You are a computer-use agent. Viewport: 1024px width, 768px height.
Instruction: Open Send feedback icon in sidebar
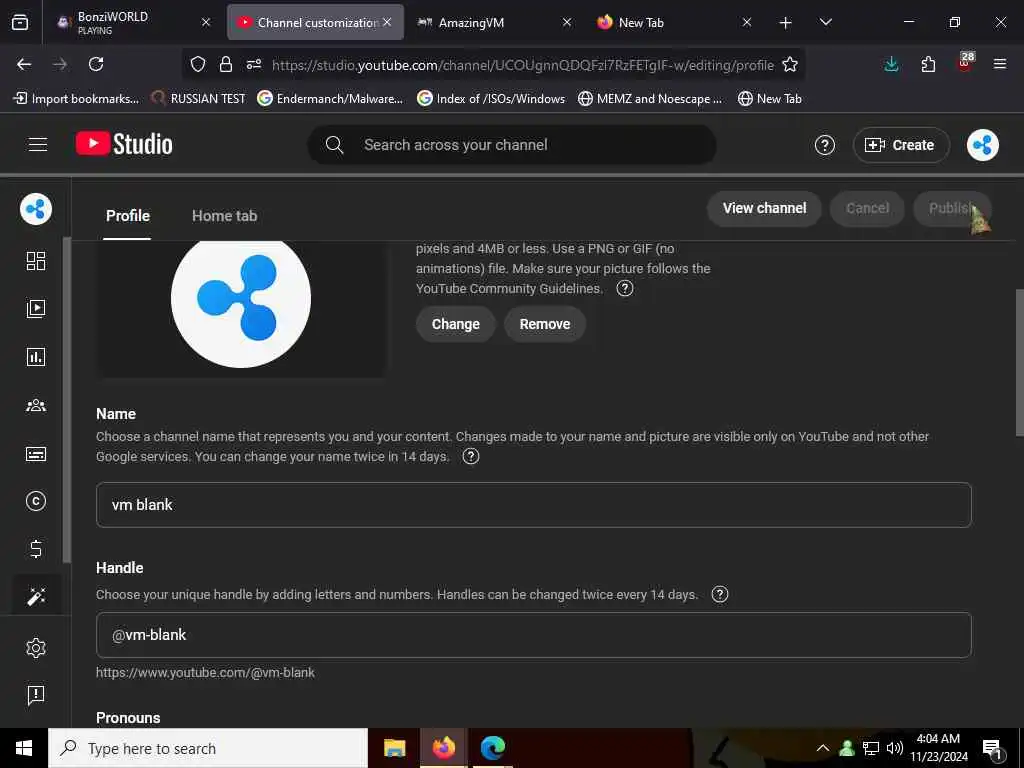[x=36, y=696]
